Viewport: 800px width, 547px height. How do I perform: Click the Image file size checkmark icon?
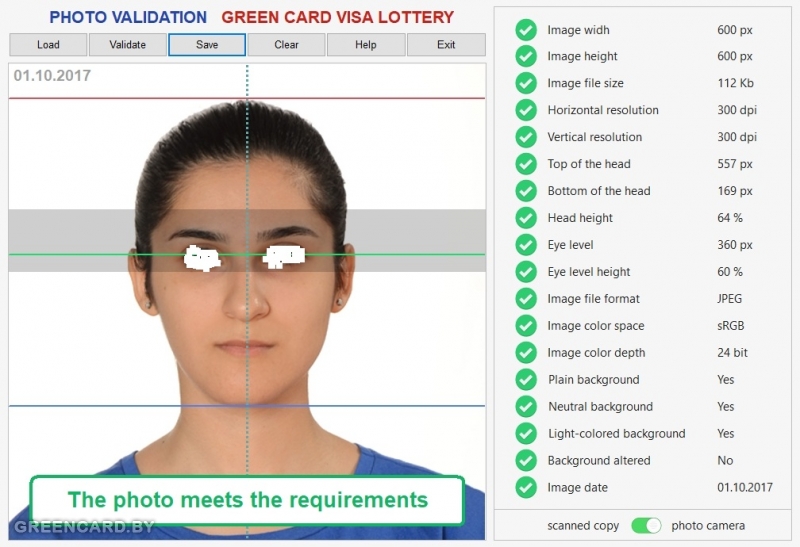pos(526,83)
